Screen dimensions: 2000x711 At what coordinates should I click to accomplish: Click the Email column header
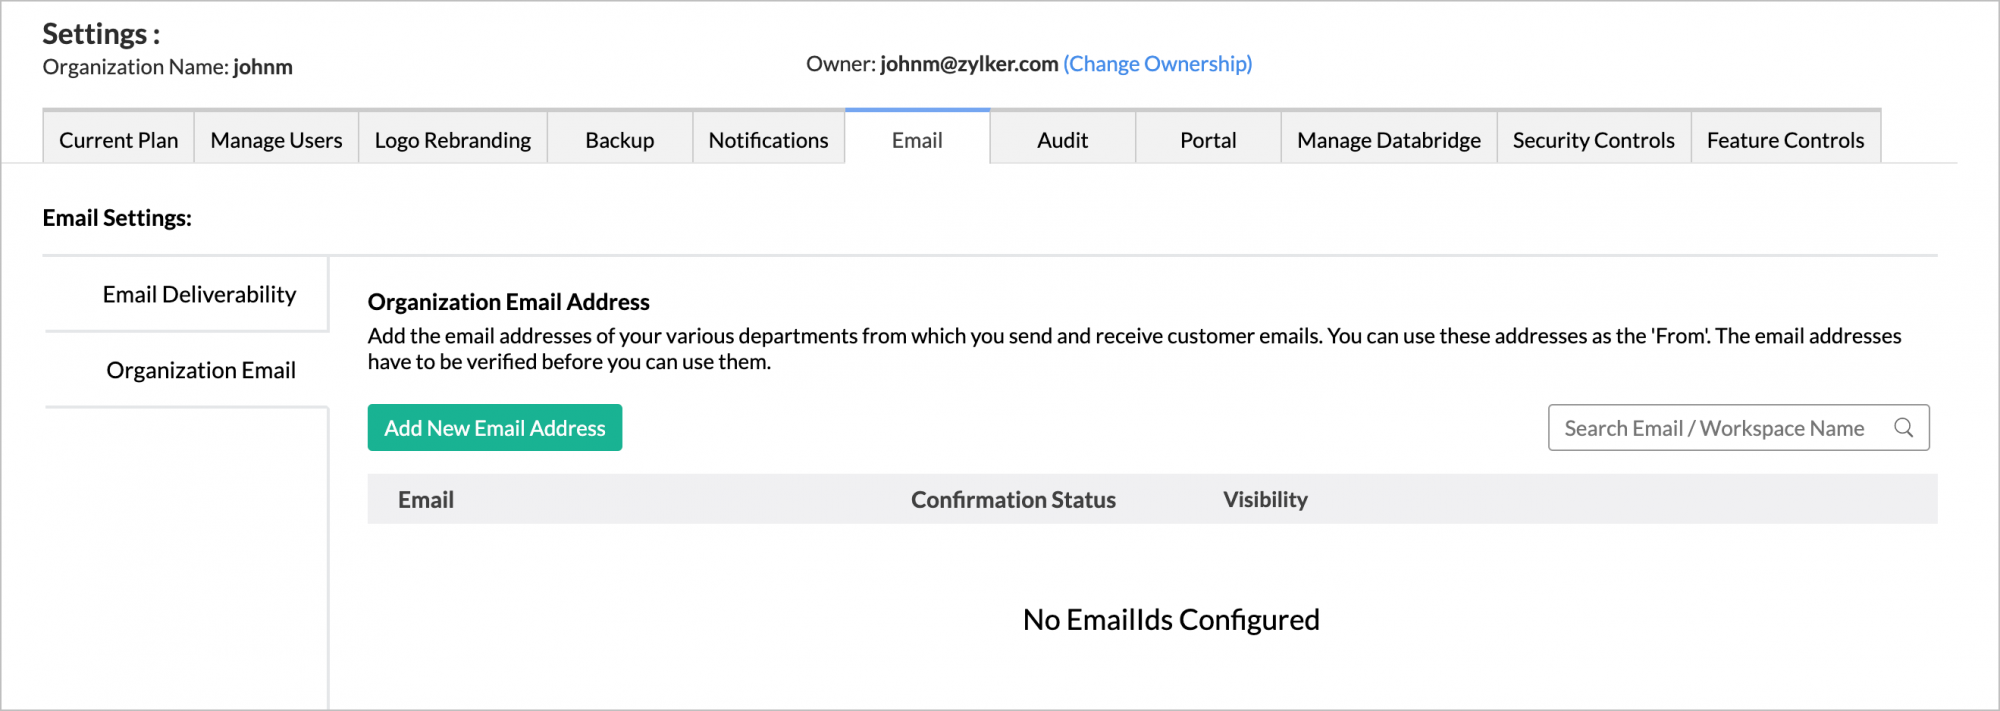click(x=426, y=499)
